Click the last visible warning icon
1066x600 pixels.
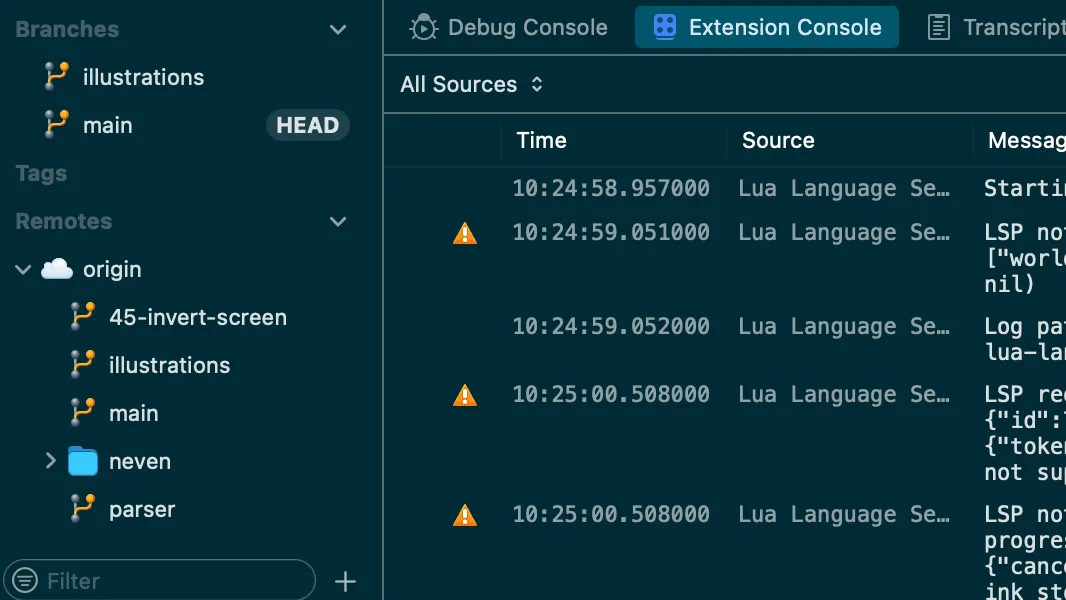(x=465, y=515)
